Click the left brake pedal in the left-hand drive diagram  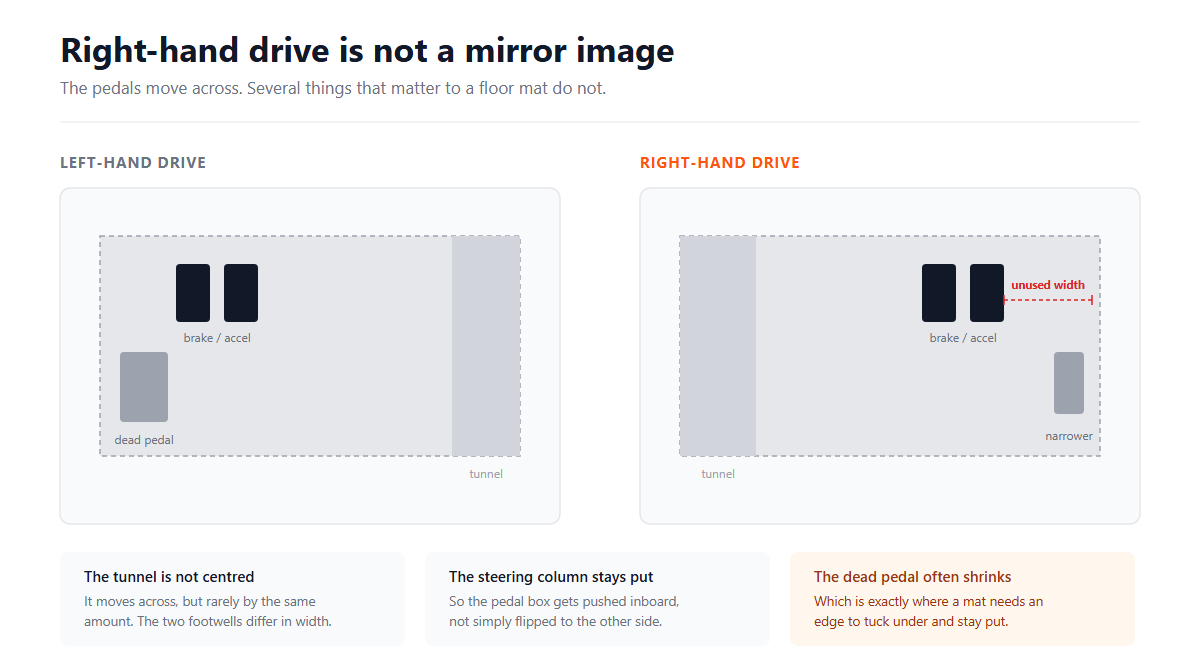[193, 293]
